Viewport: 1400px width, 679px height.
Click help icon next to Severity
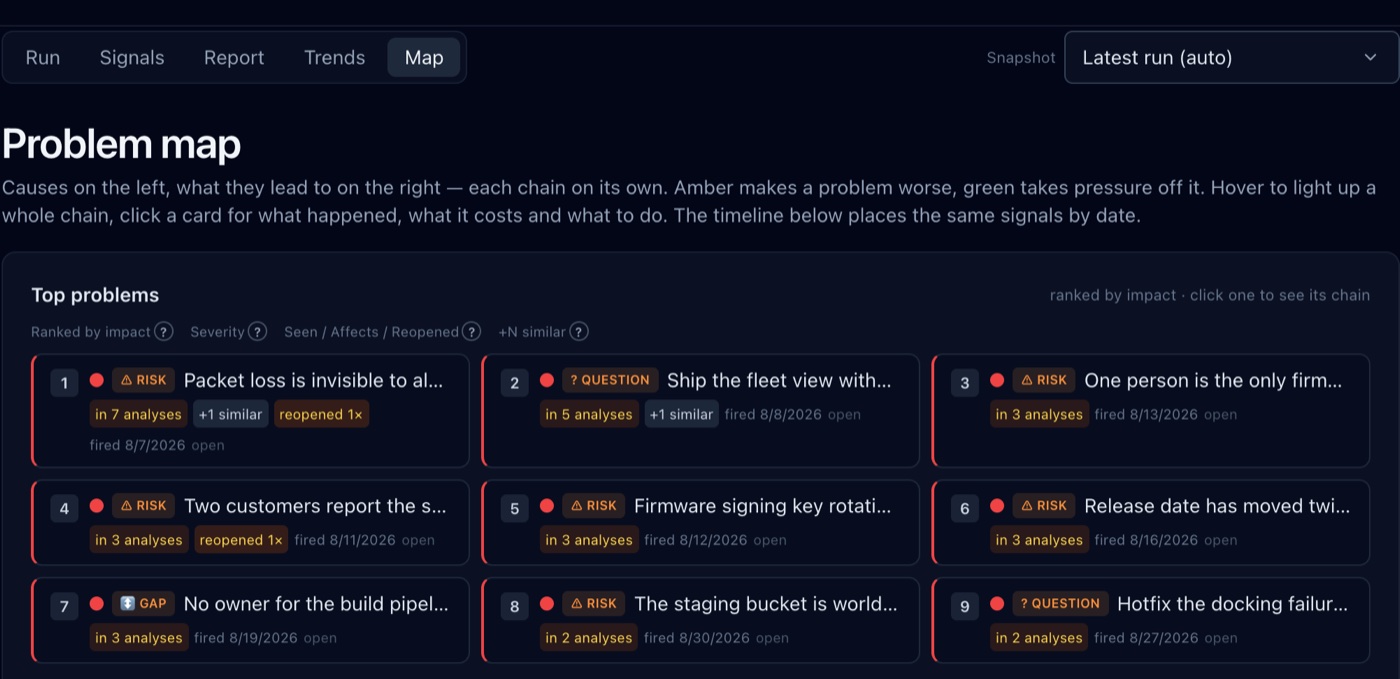tap(257, 332)
